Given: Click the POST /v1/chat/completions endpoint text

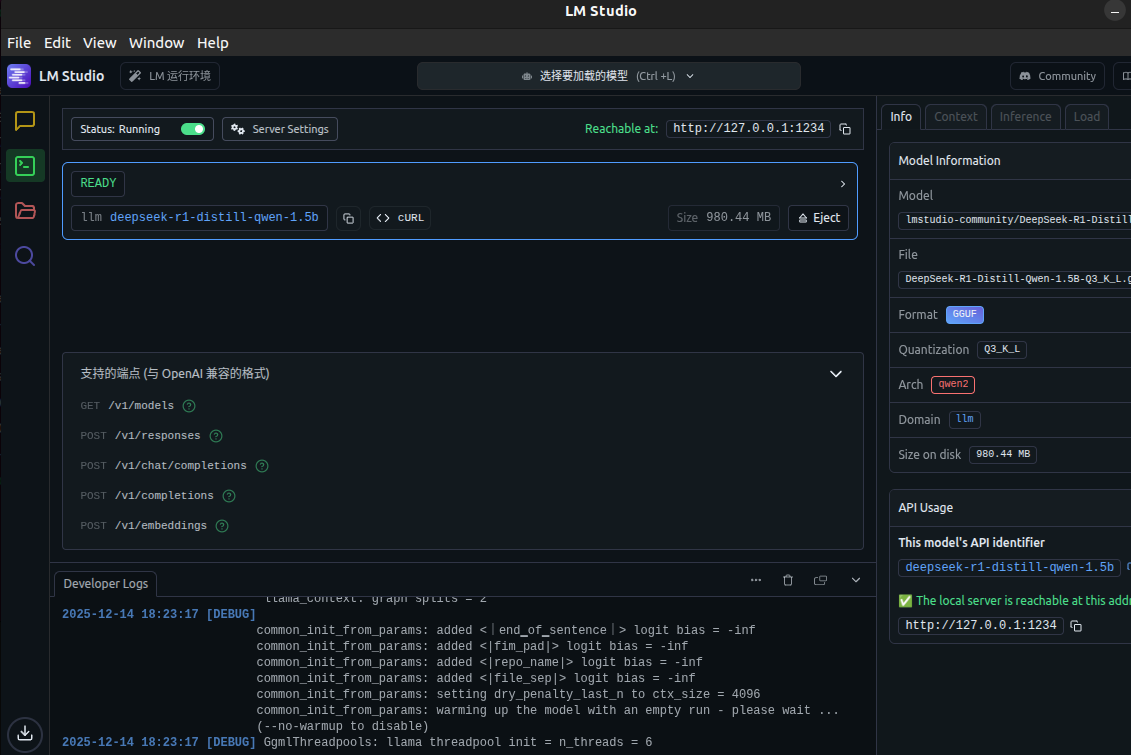Looking at the screenshot, I should click(x=164, y=466).
